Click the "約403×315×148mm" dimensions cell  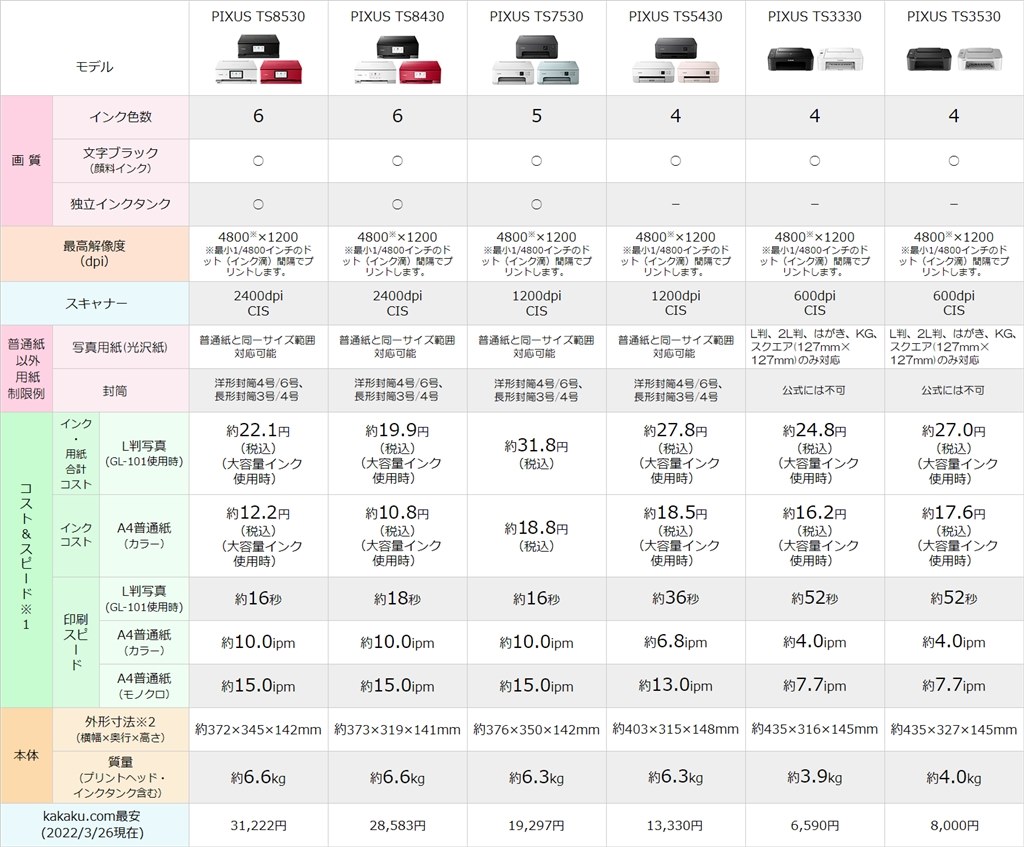[x=675, y=729]
